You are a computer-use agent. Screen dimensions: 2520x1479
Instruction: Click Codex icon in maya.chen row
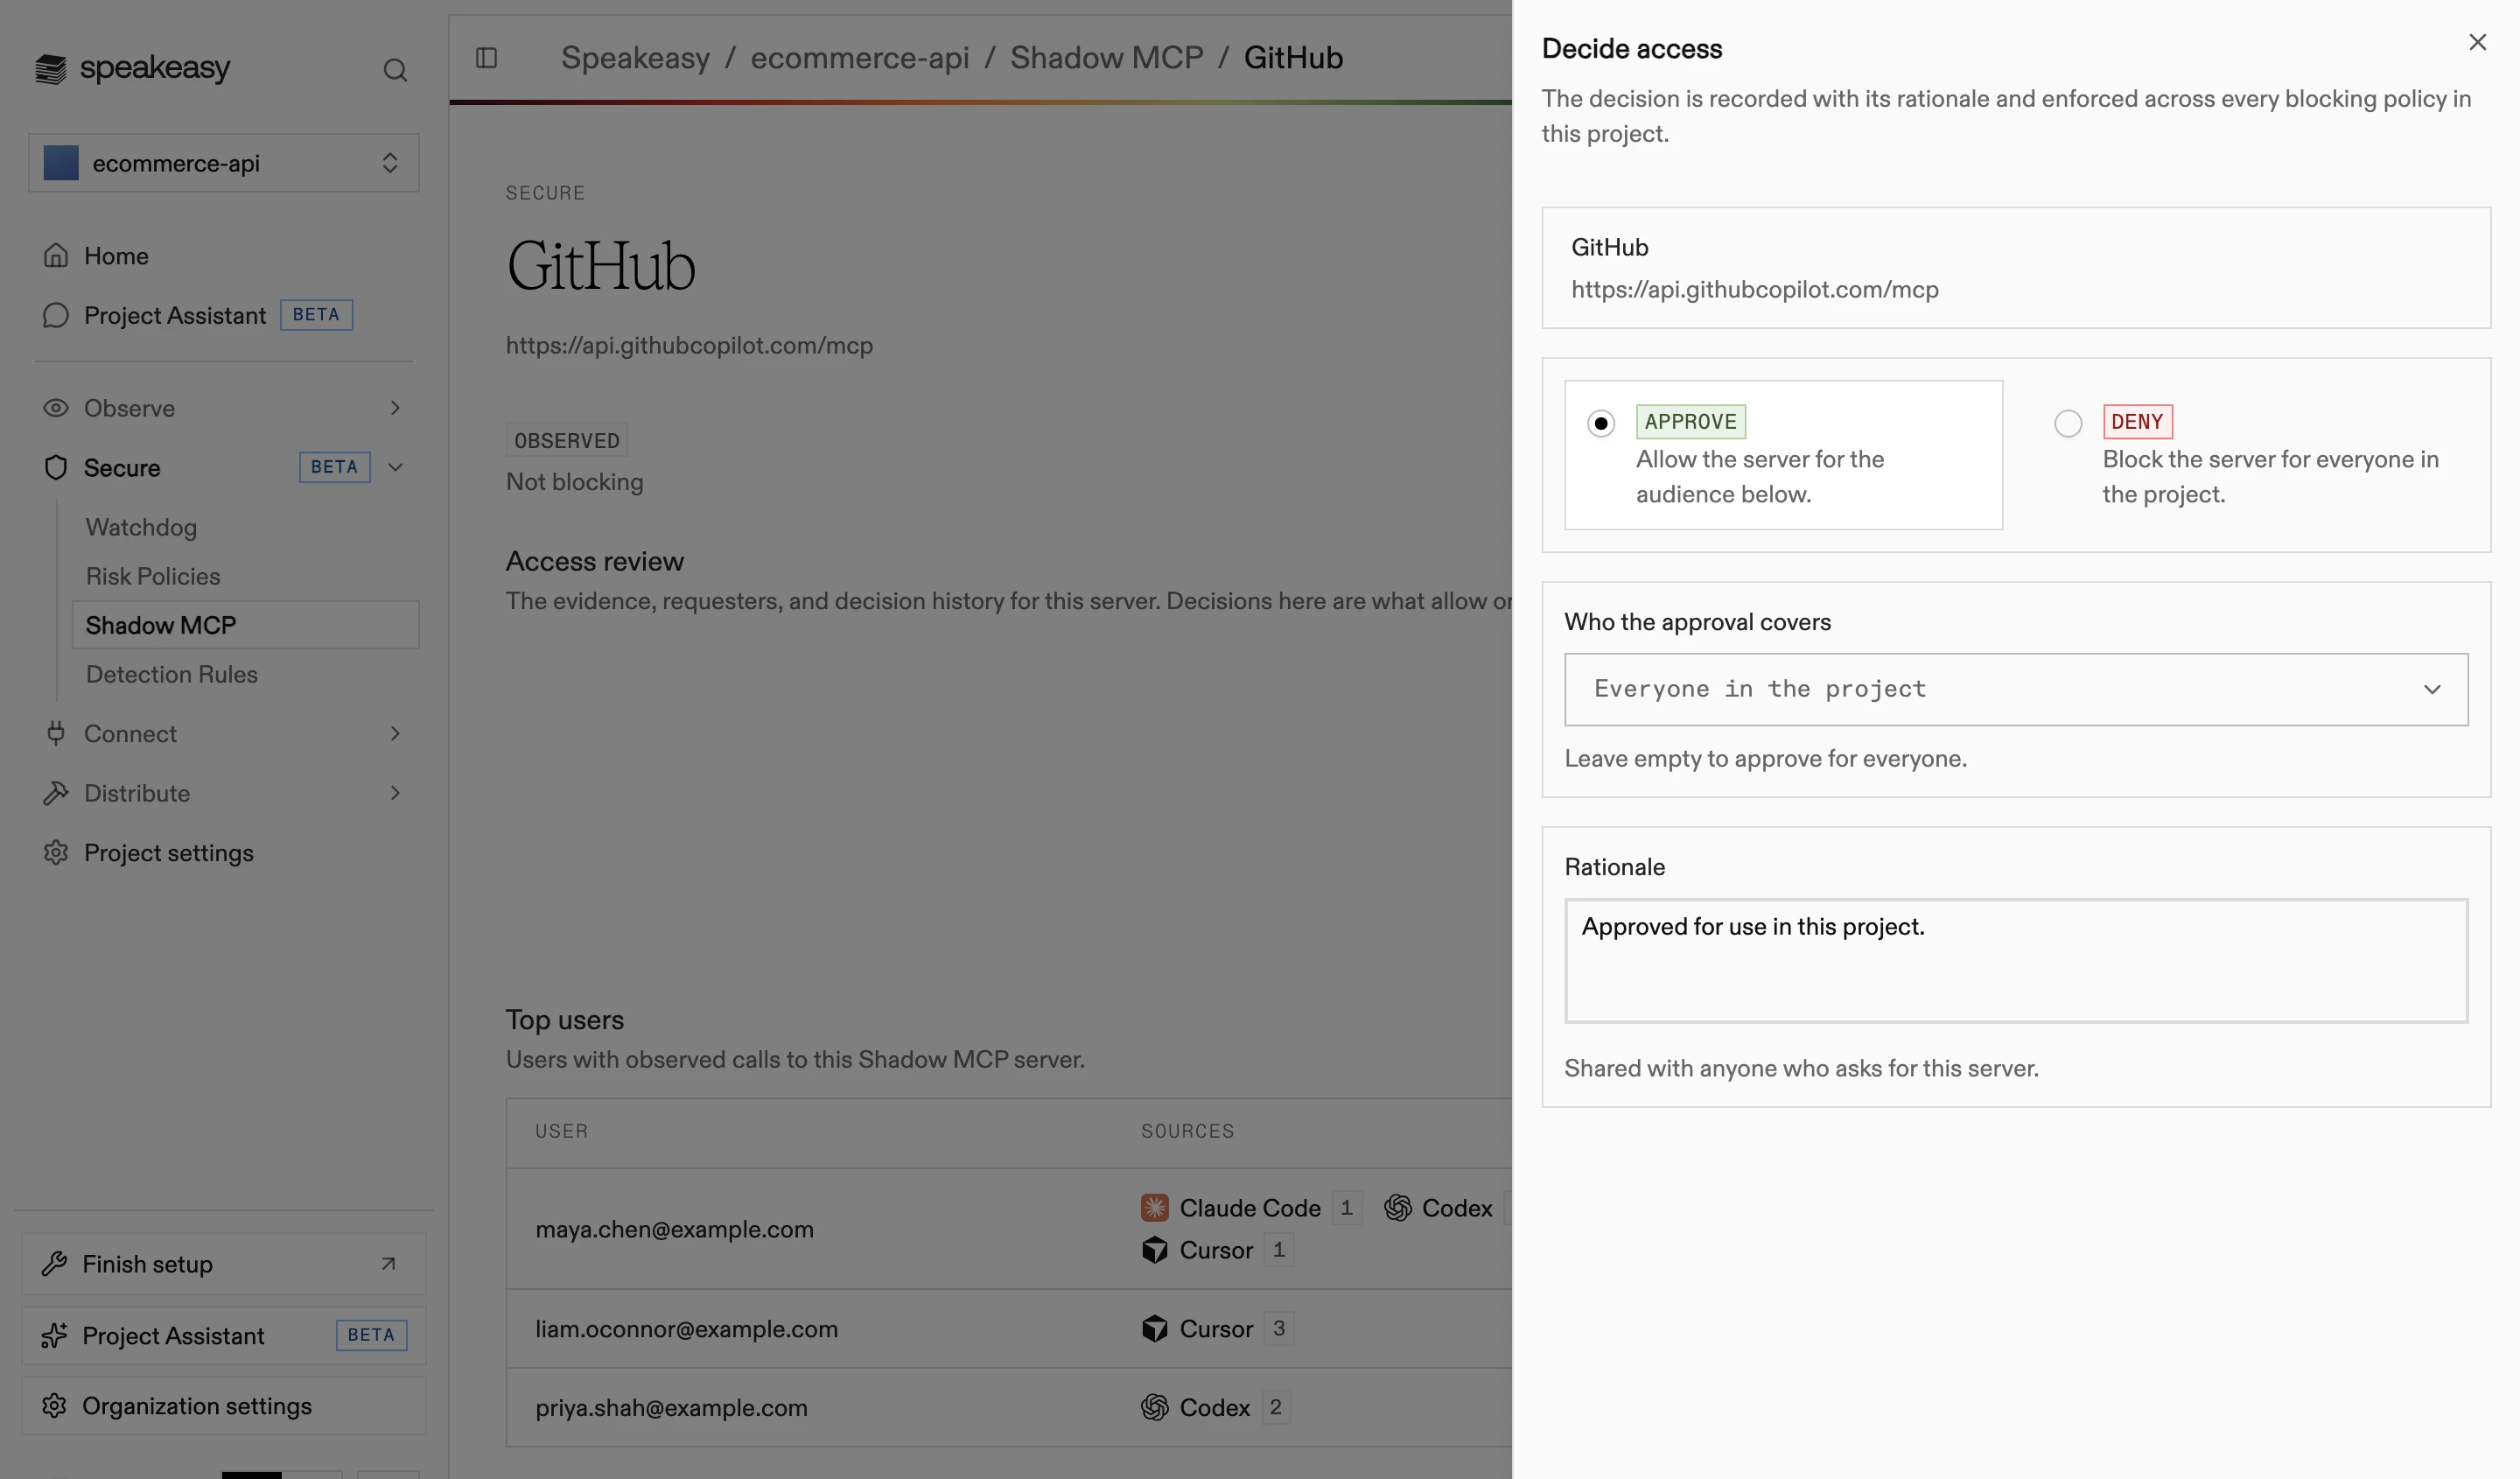(1398, 1208)
